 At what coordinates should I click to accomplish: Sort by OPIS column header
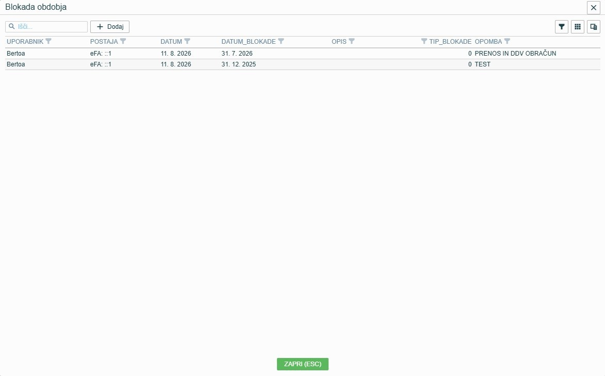tap(339, 42)
